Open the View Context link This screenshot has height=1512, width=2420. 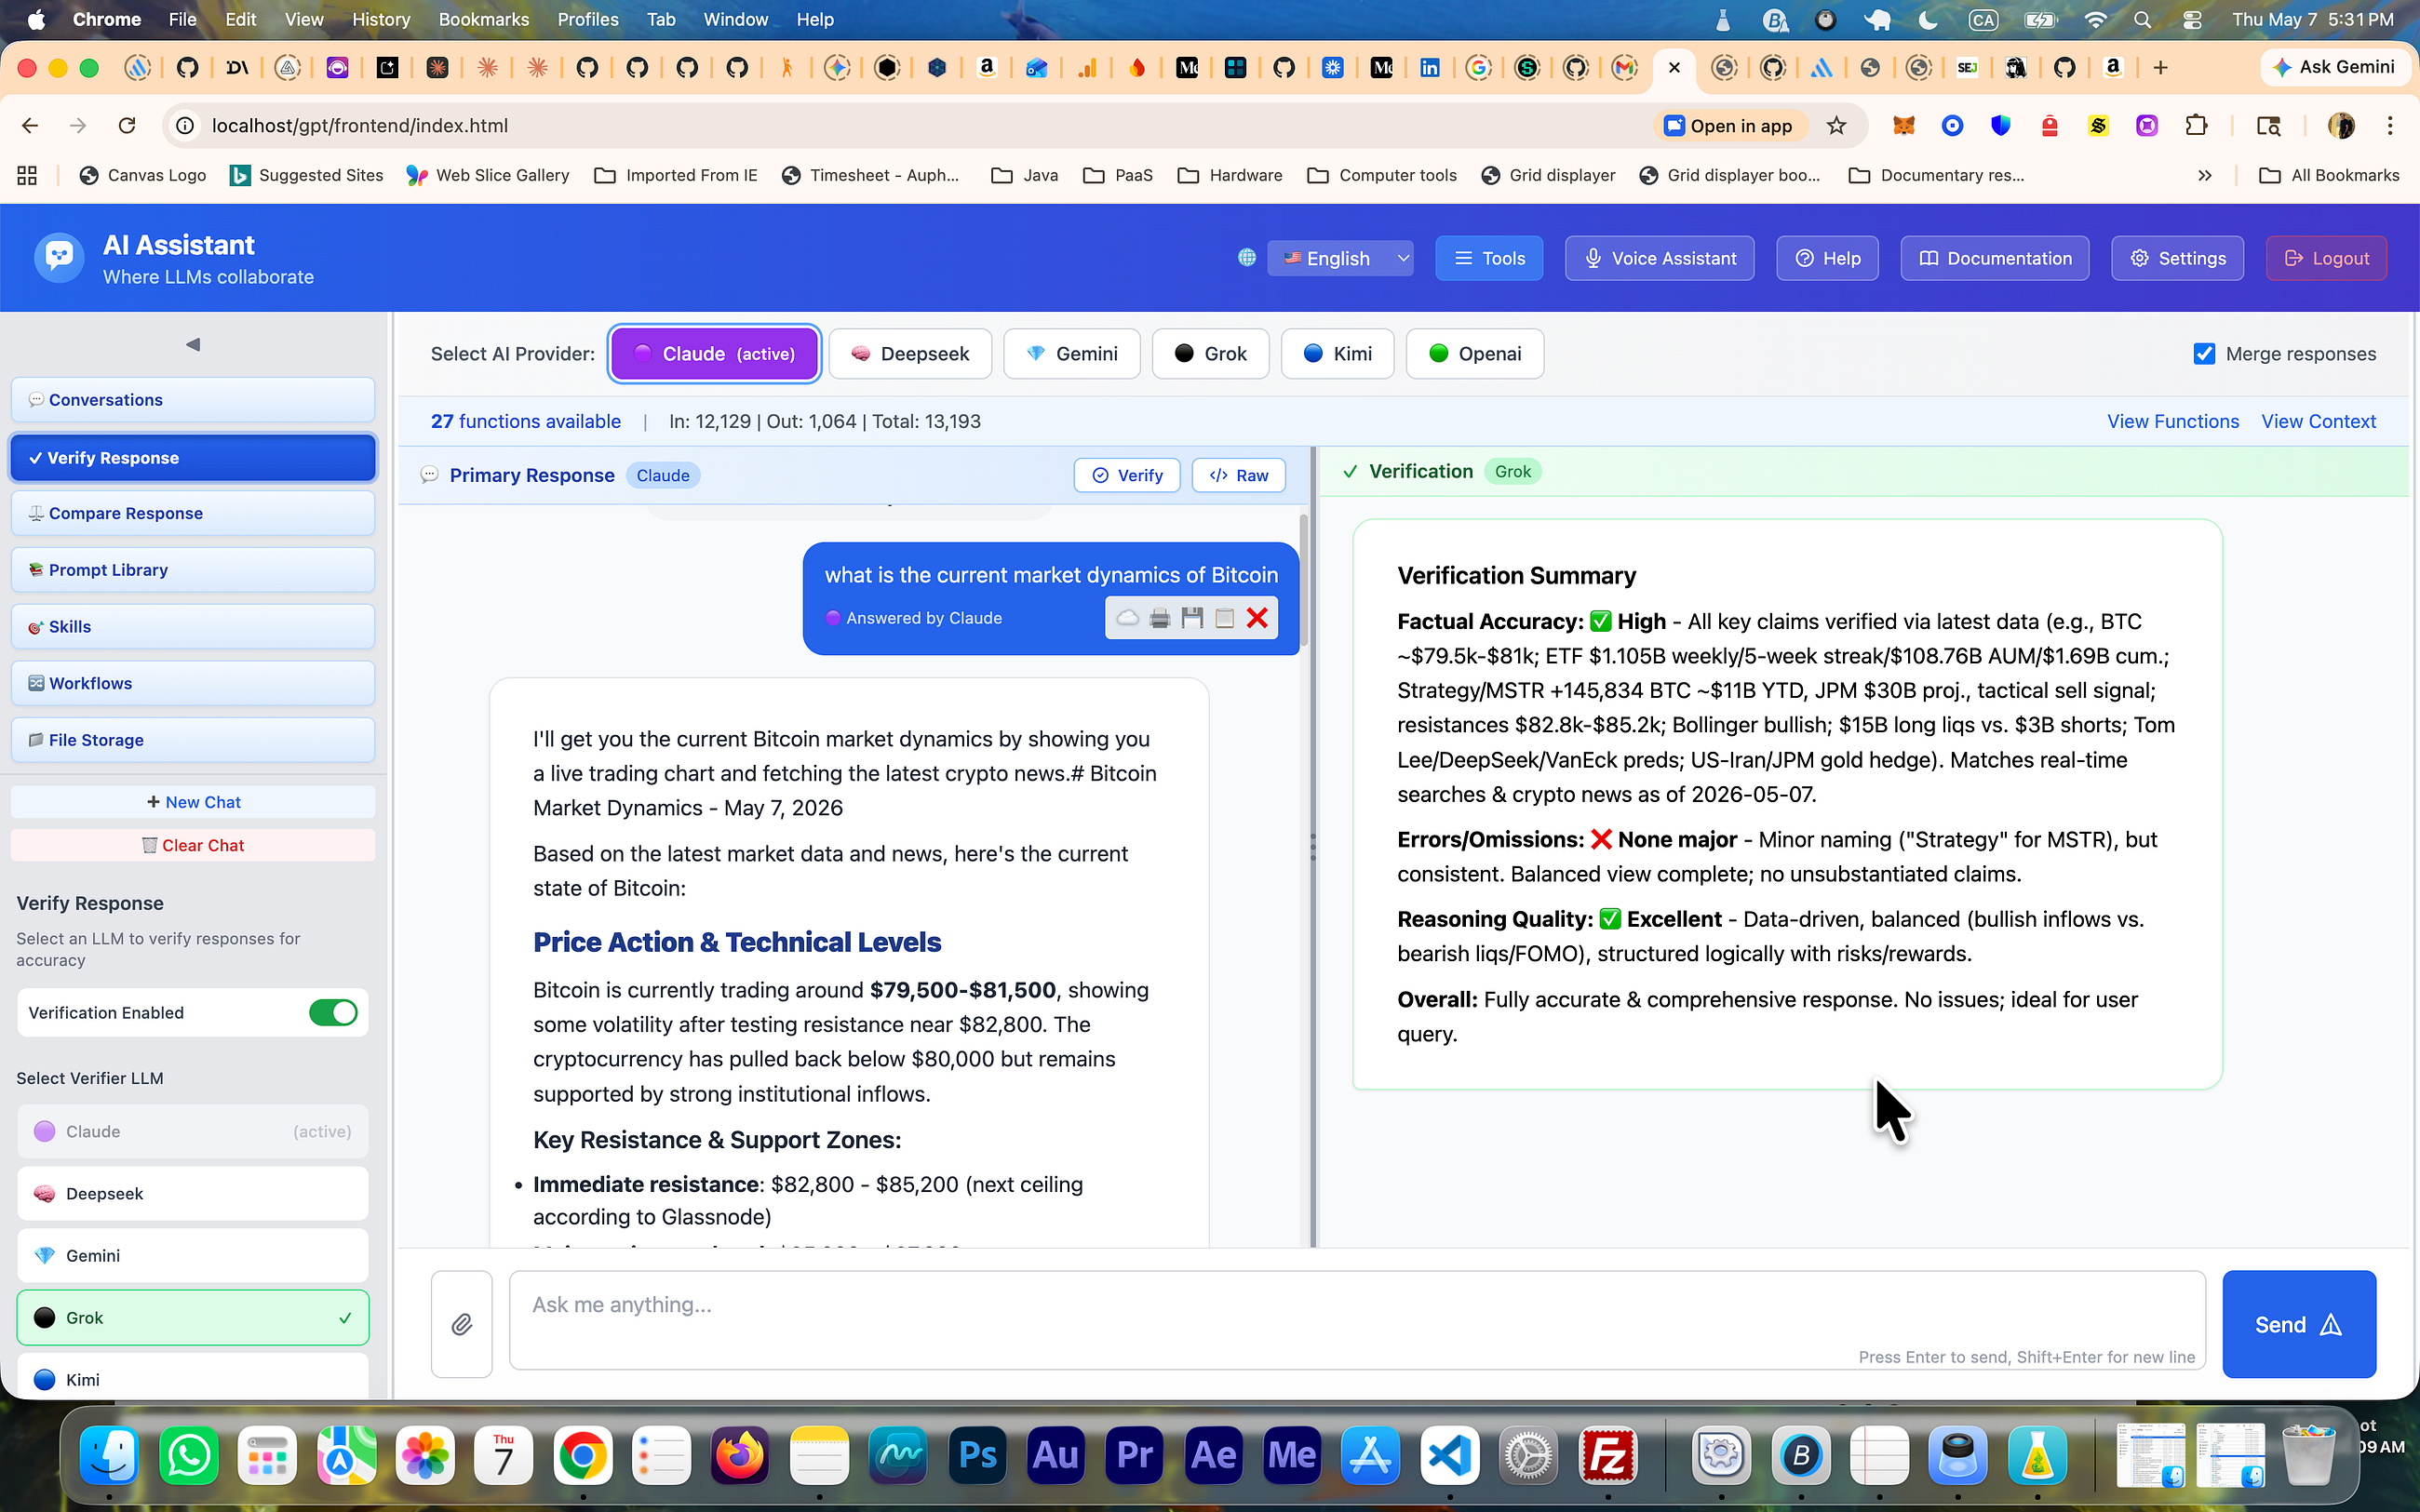point(2318,421)
